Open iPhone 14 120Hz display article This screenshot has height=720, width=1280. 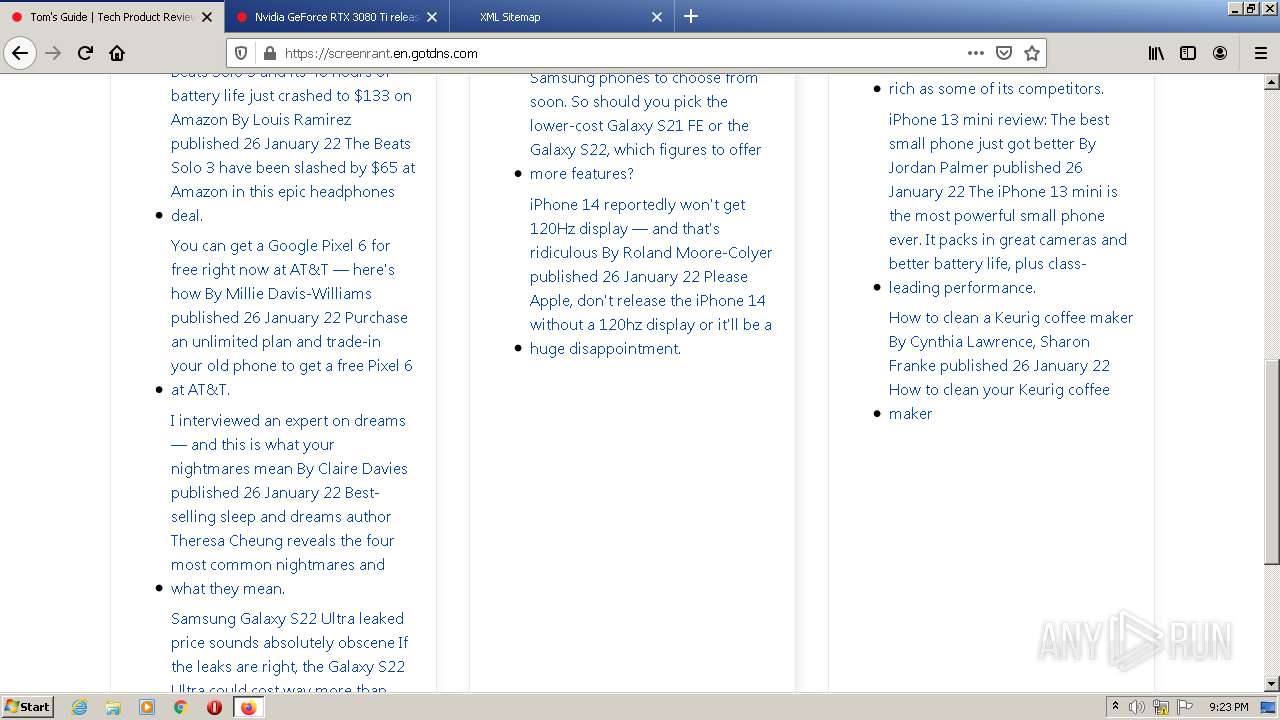[x=651, y=276]
